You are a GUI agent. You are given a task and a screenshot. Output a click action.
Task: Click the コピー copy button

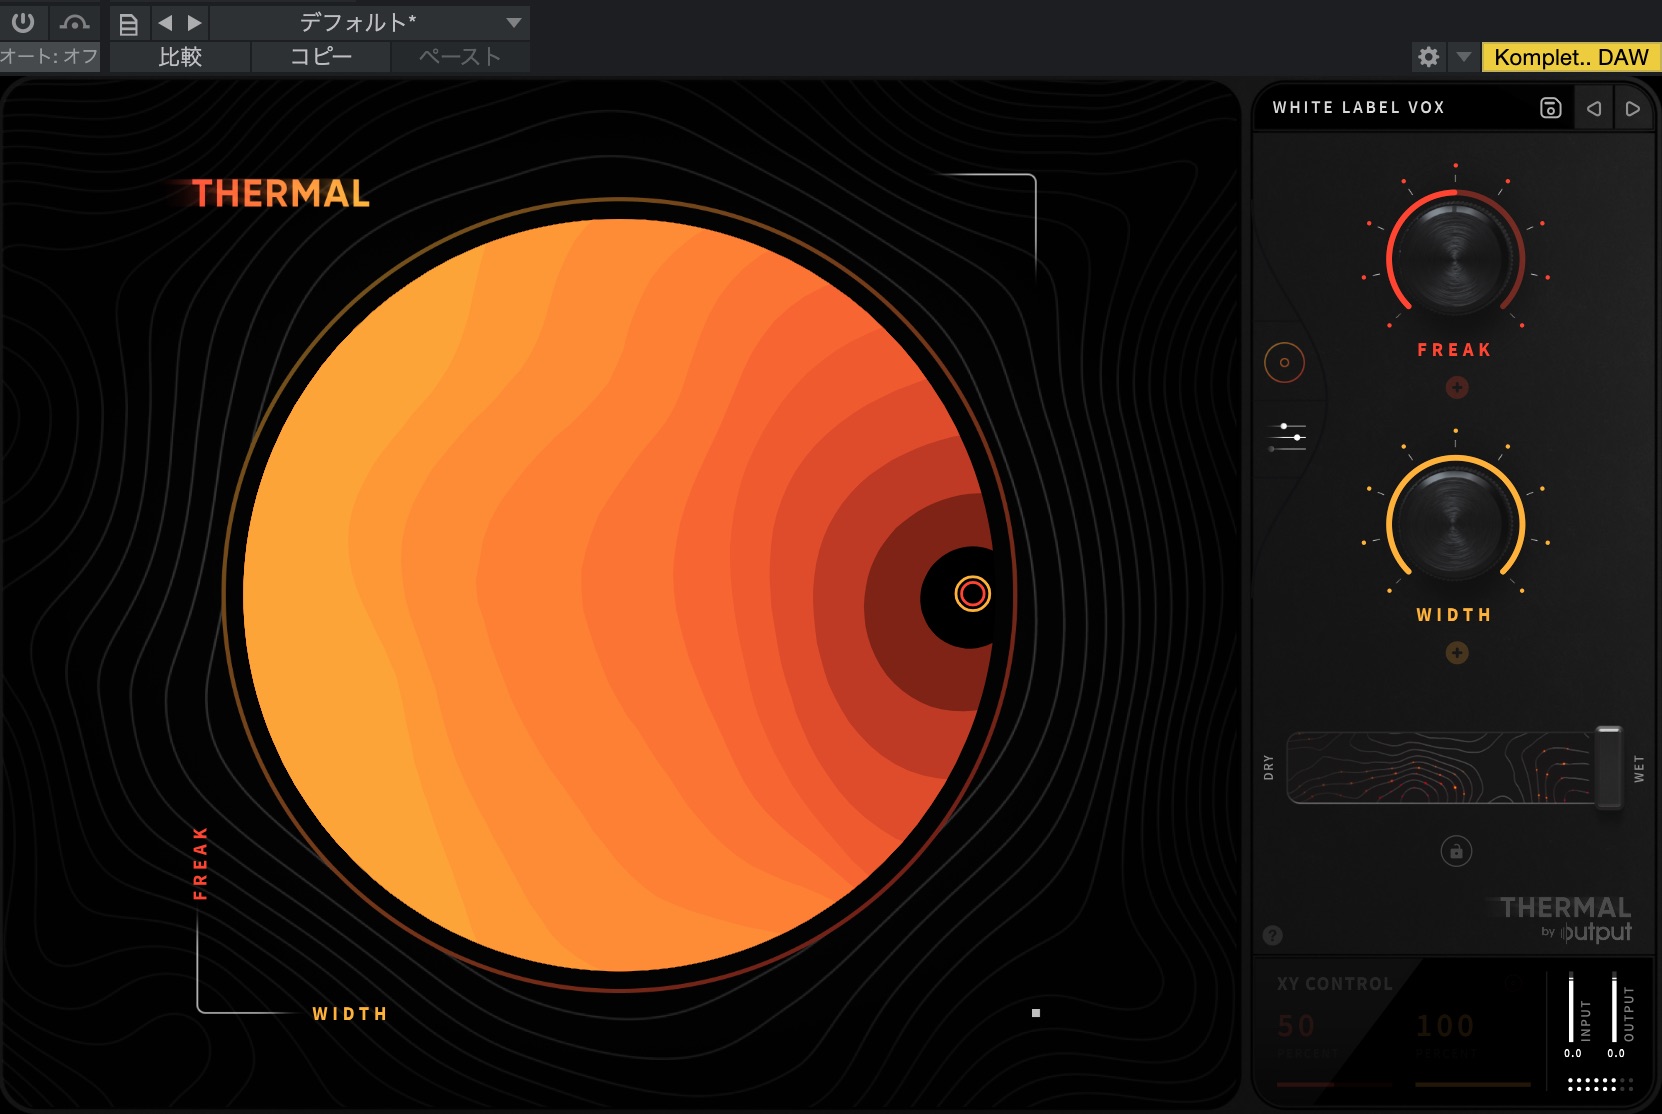[320, 57]
